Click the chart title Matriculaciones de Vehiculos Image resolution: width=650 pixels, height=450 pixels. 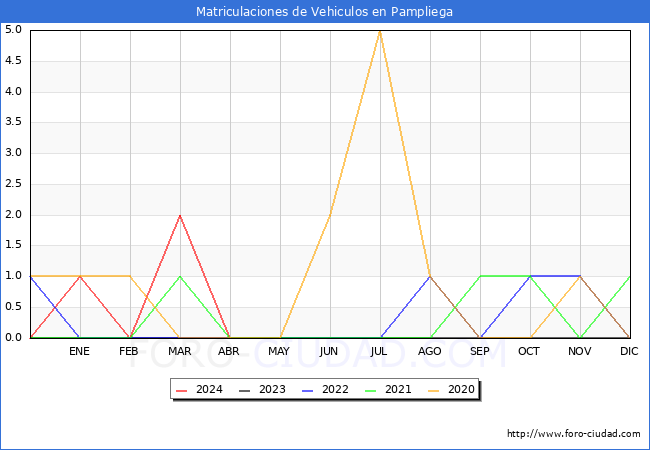tap(324, 12)
